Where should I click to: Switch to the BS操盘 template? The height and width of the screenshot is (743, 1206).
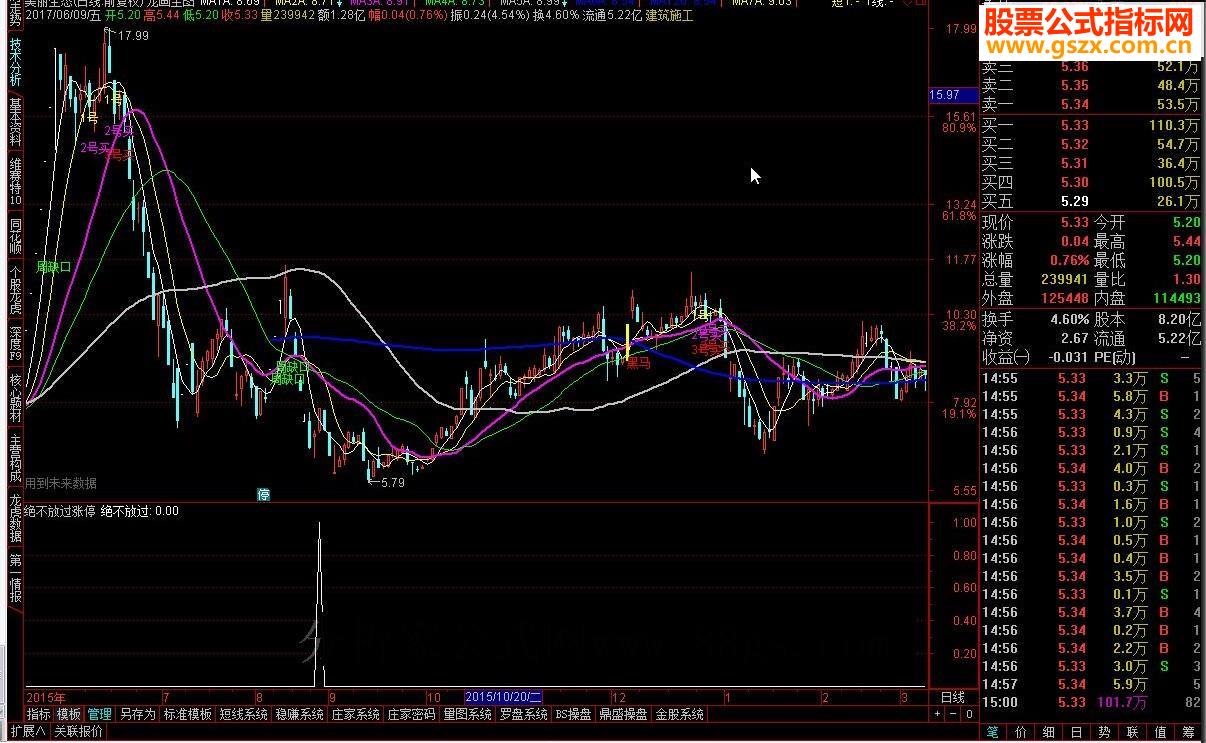pos(574,714)
